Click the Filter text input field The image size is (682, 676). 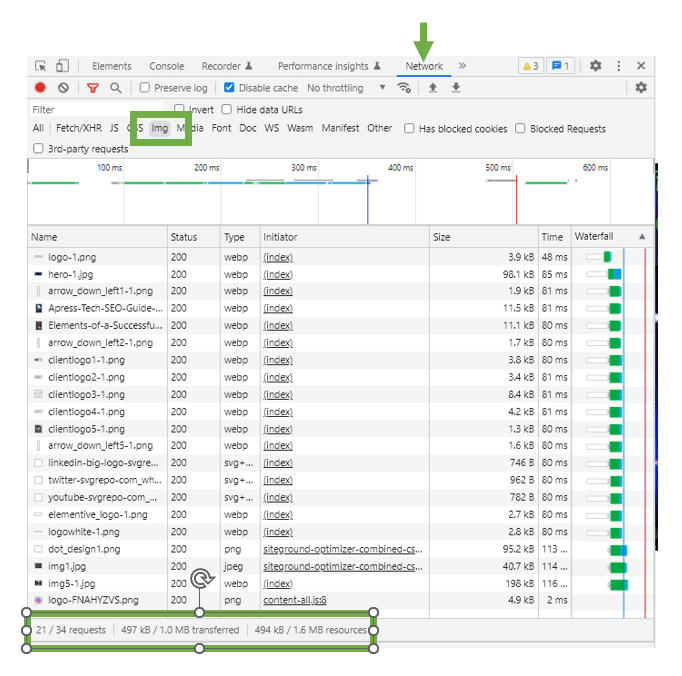coord(97,110)
